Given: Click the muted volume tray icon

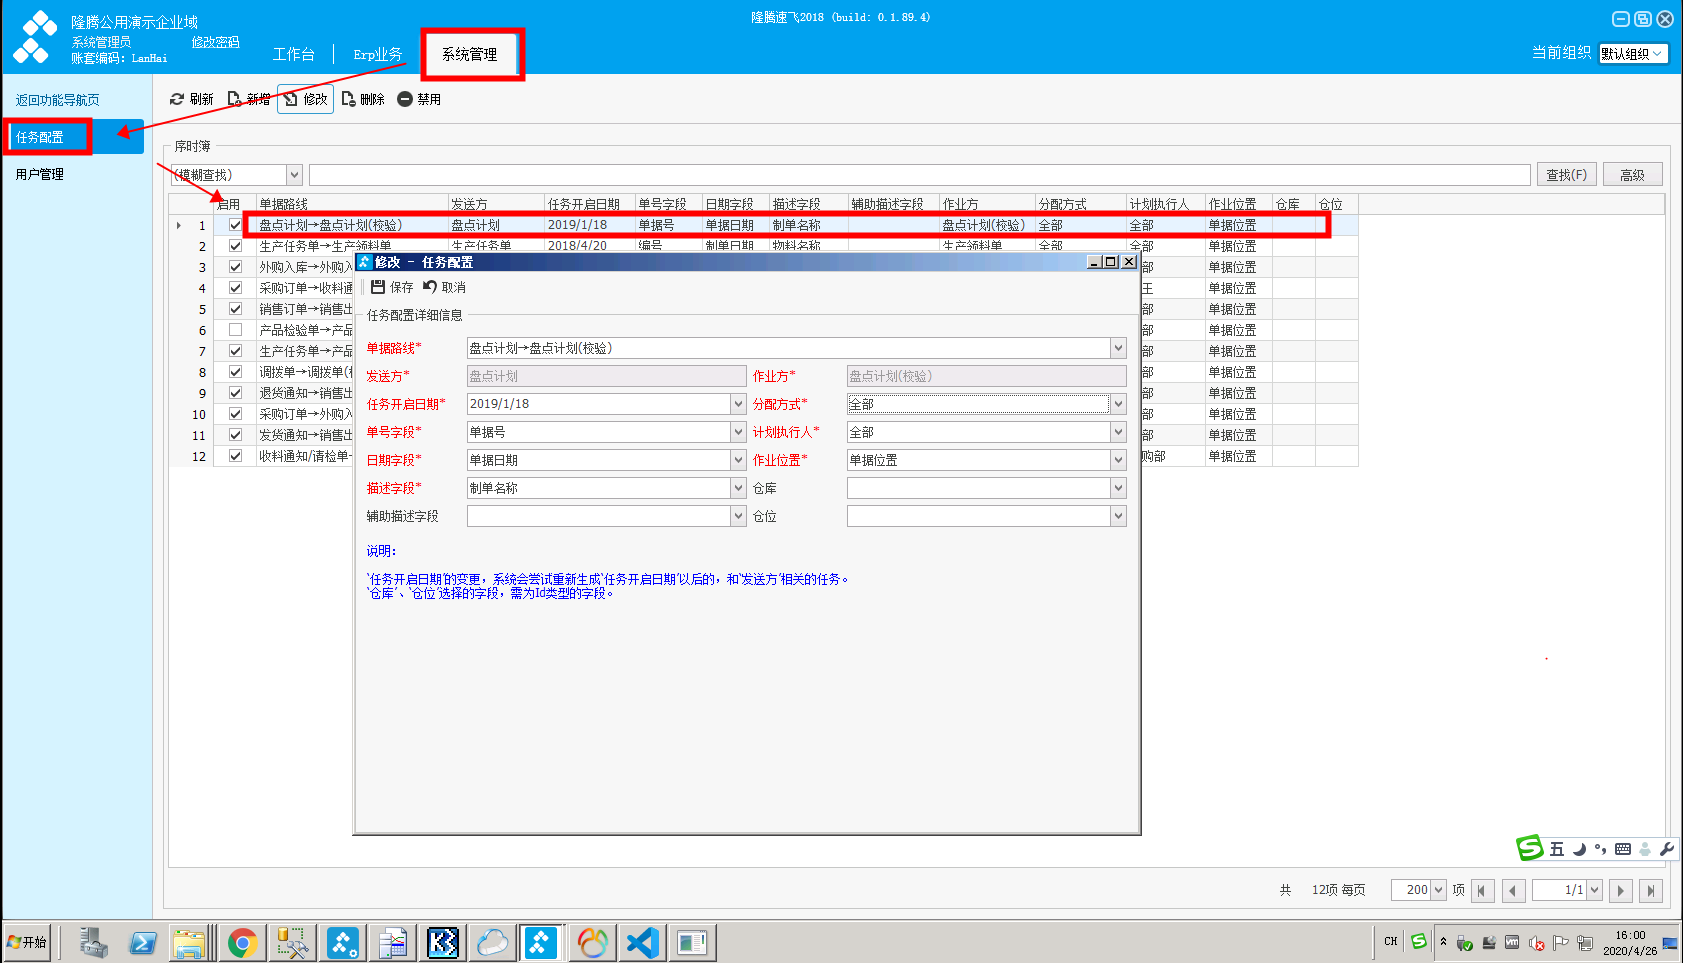Looking at the screenshot, I should 1537,942.
